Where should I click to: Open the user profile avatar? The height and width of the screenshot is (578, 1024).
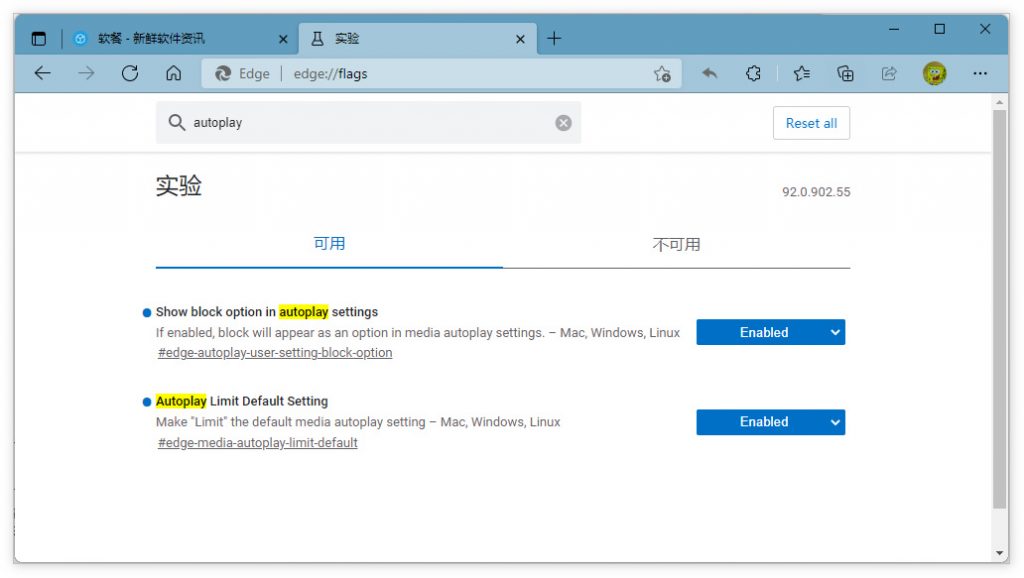click(934, 73)
